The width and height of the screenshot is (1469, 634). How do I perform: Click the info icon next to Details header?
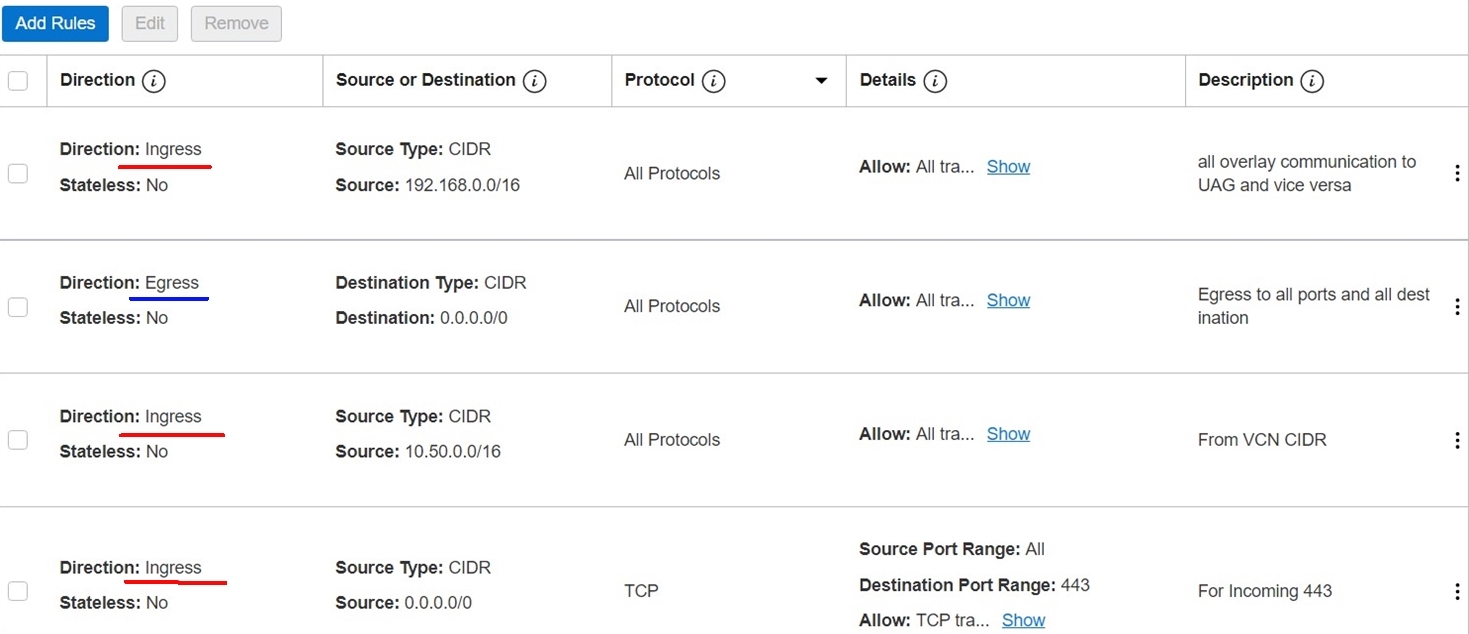coord(935,81)
